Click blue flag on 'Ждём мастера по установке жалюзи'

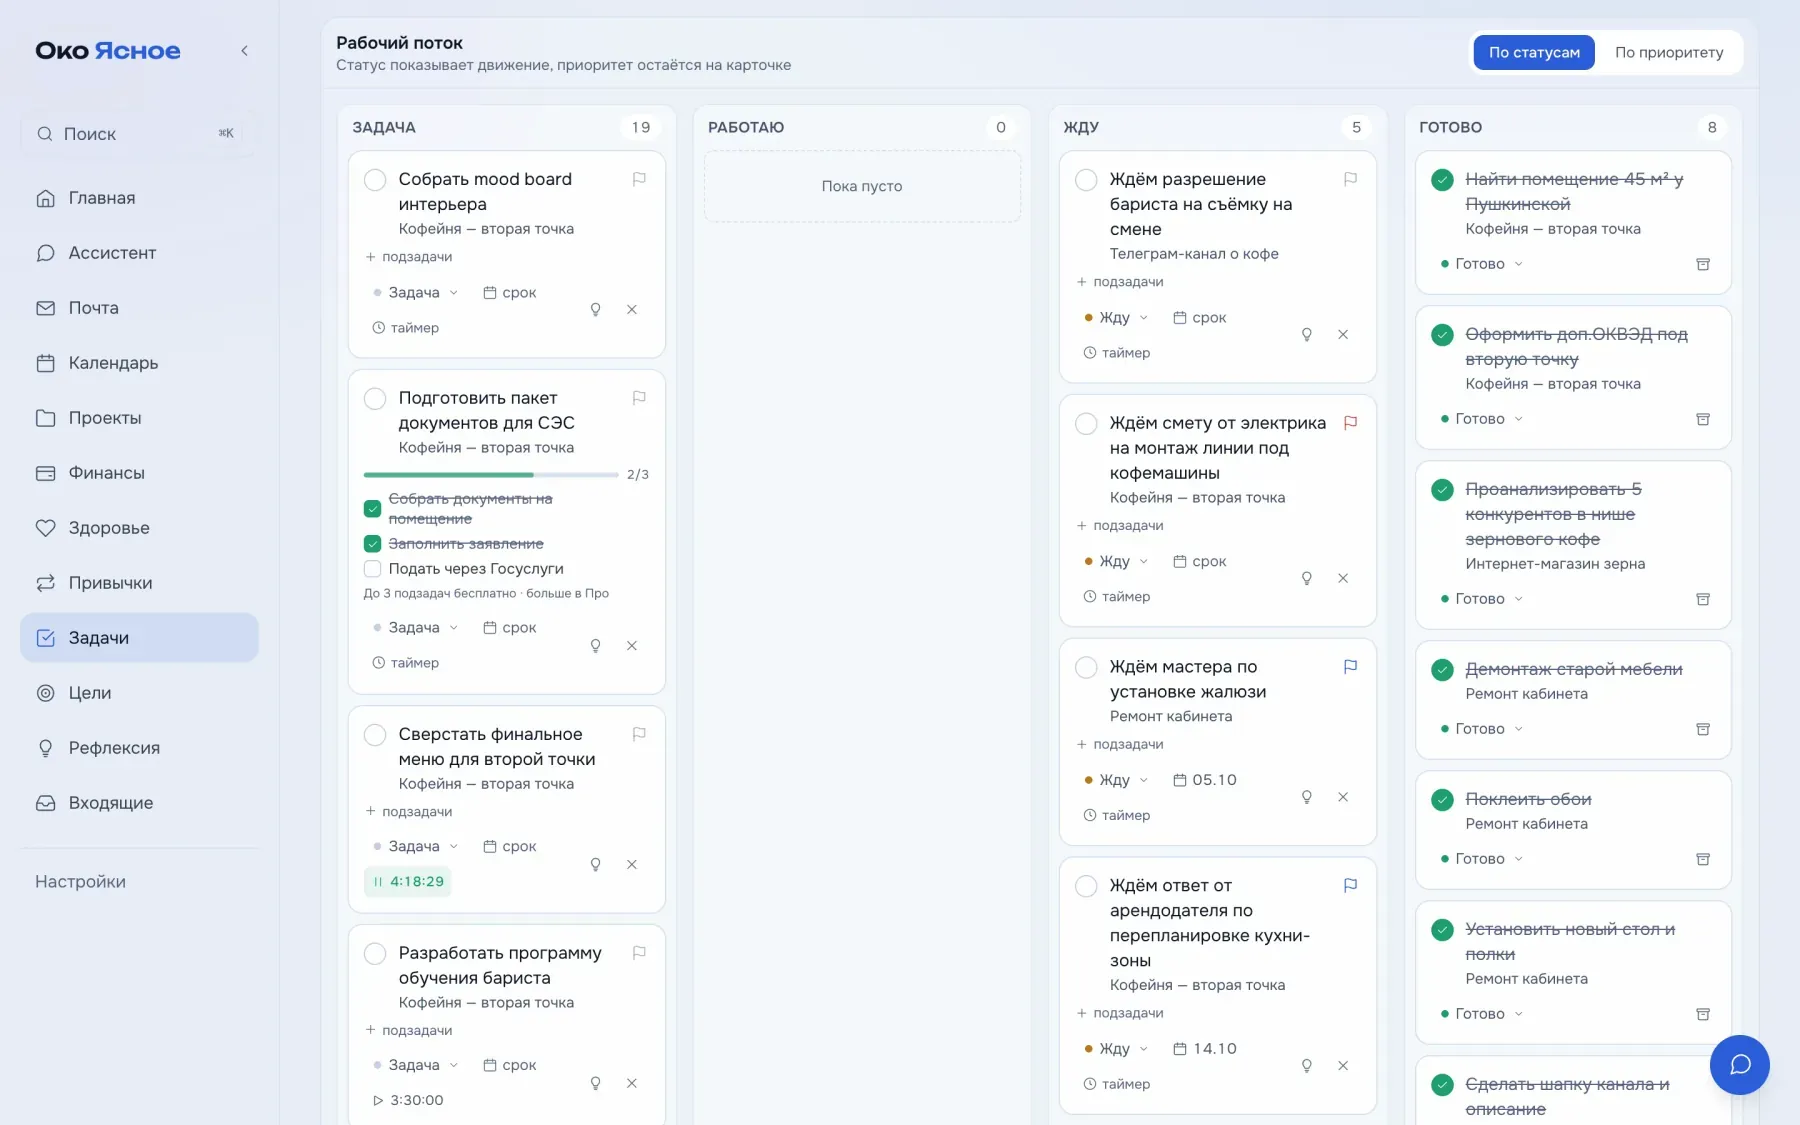pyautogui.click(x=1350, y=666)
